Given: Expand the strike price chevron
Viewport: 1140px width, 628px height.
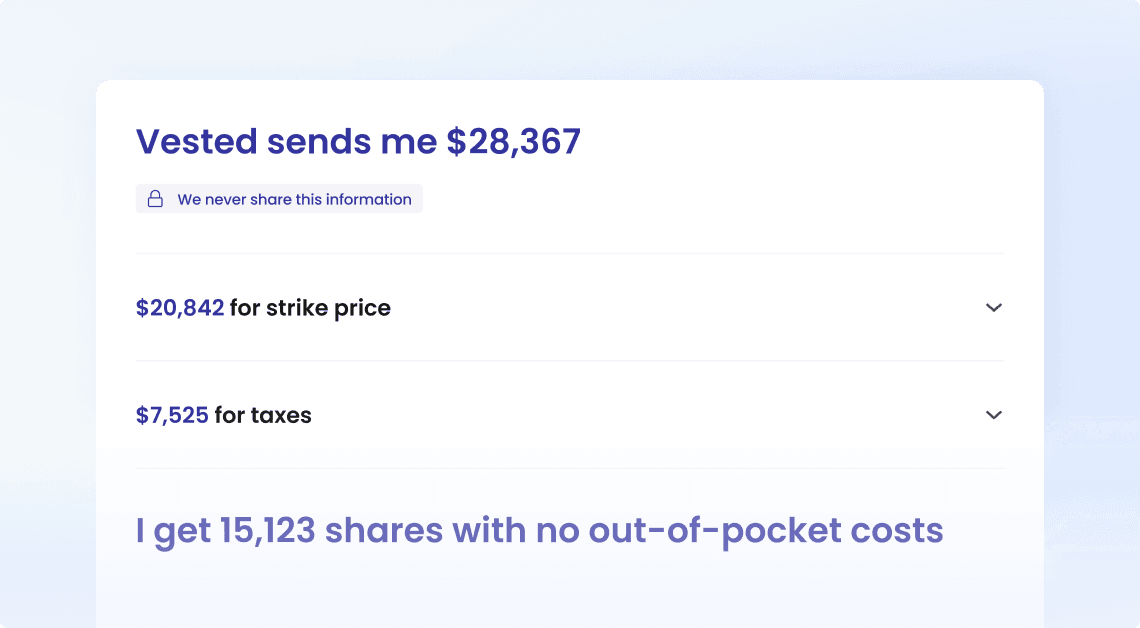Looking at the screenshot, I should tap(993, 308).
